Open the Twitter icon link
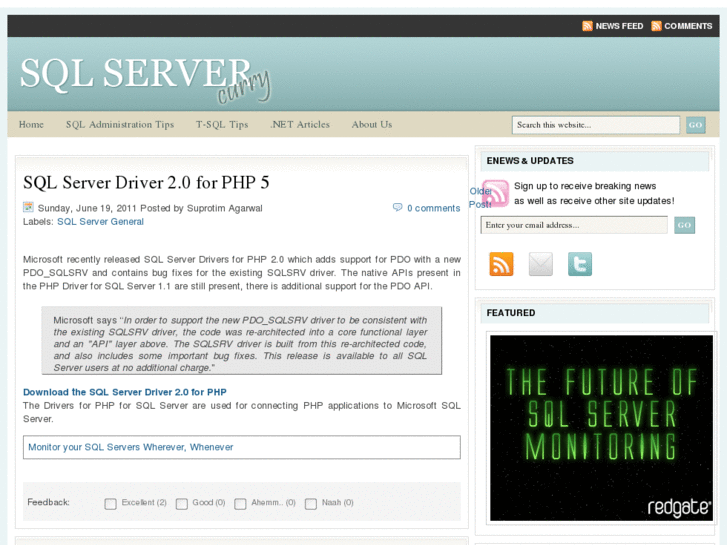This screenshot has height=545, width=727. click(x=580, y=264)
